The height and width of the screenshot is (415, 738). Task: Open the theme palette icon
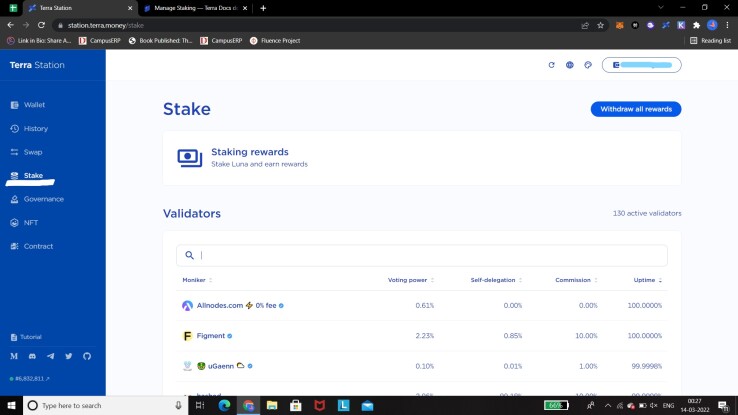(x=588, y=65)
